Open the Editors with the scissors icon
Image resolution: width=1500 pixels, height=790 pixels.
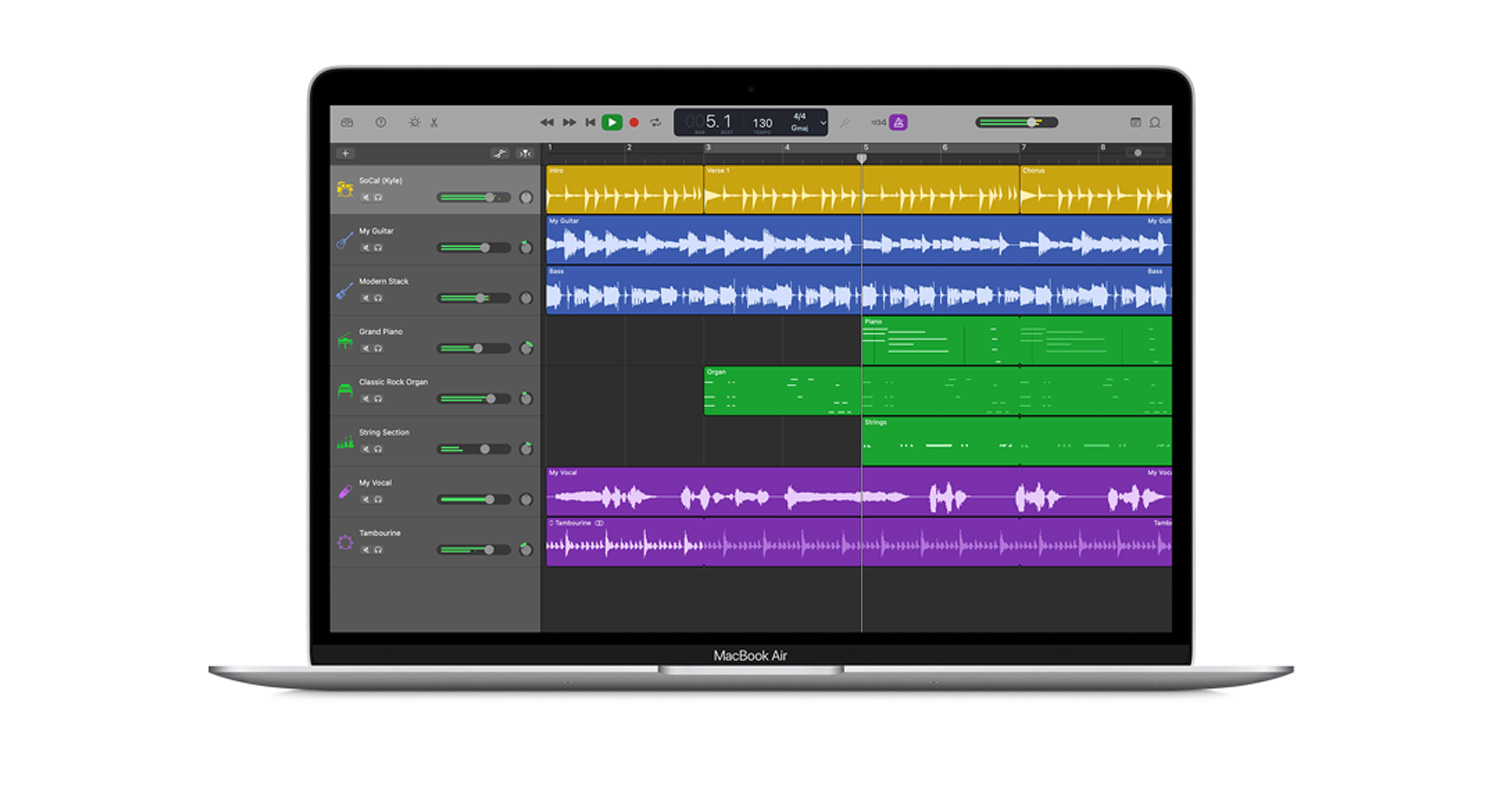pyautogui.click(x=434, y=122)
